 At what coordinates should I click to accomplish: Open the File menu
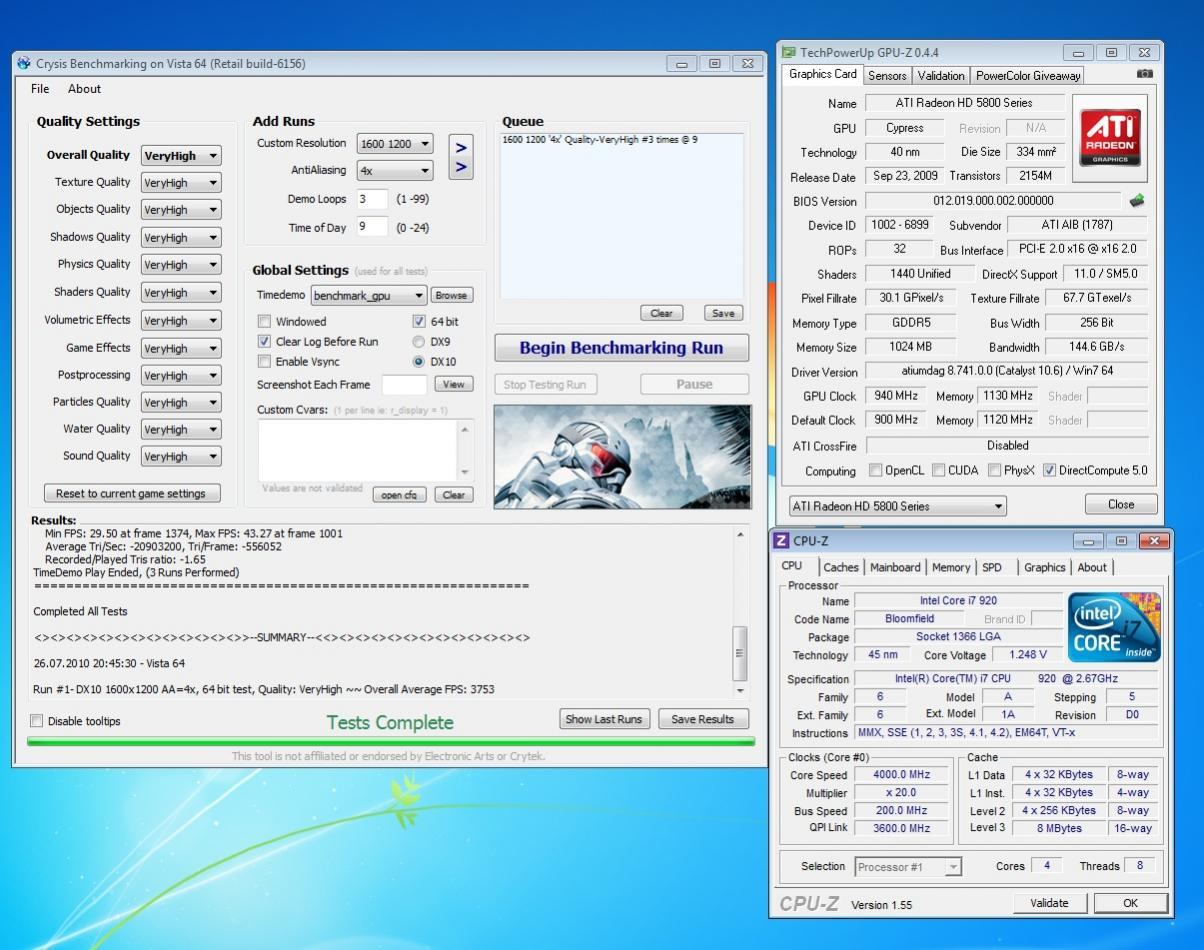[x=40, y=89]
